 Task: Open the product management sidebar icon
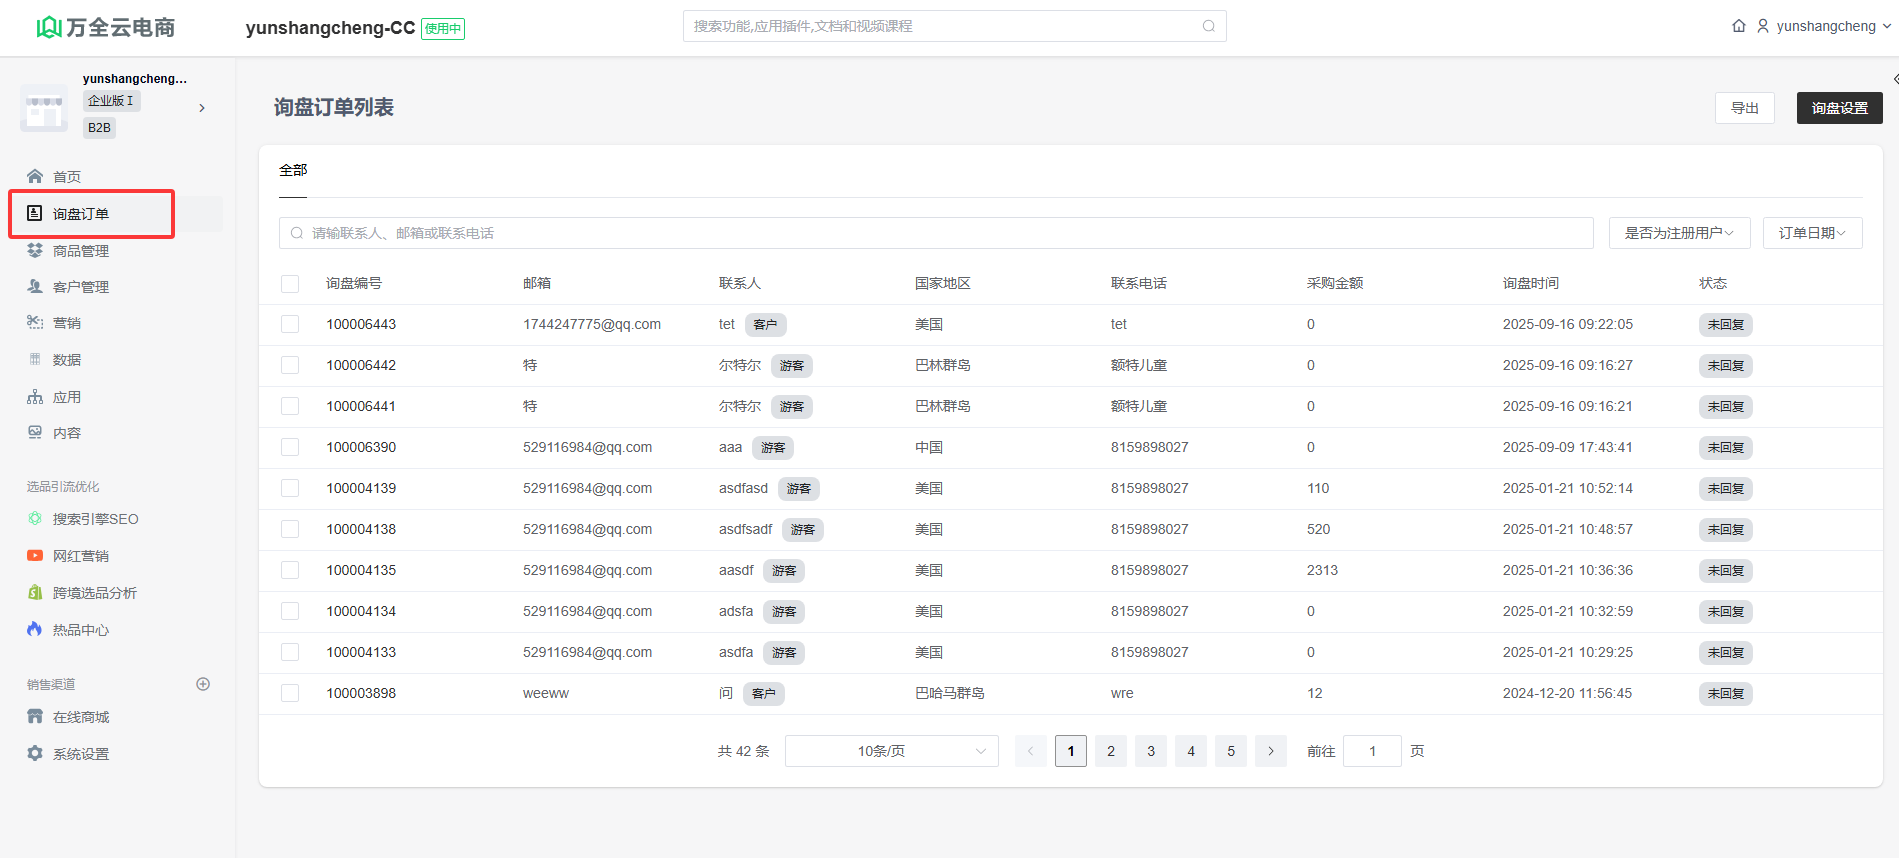(35, 250)
